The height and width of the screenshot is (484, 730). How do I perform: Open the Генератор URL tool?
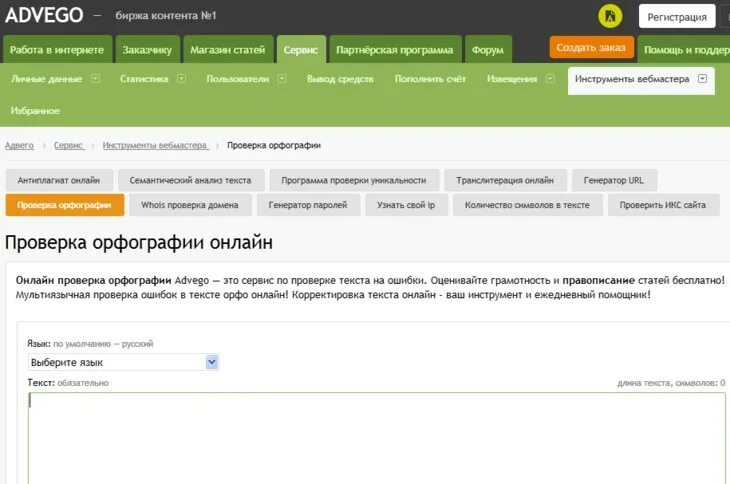[614, 180]
